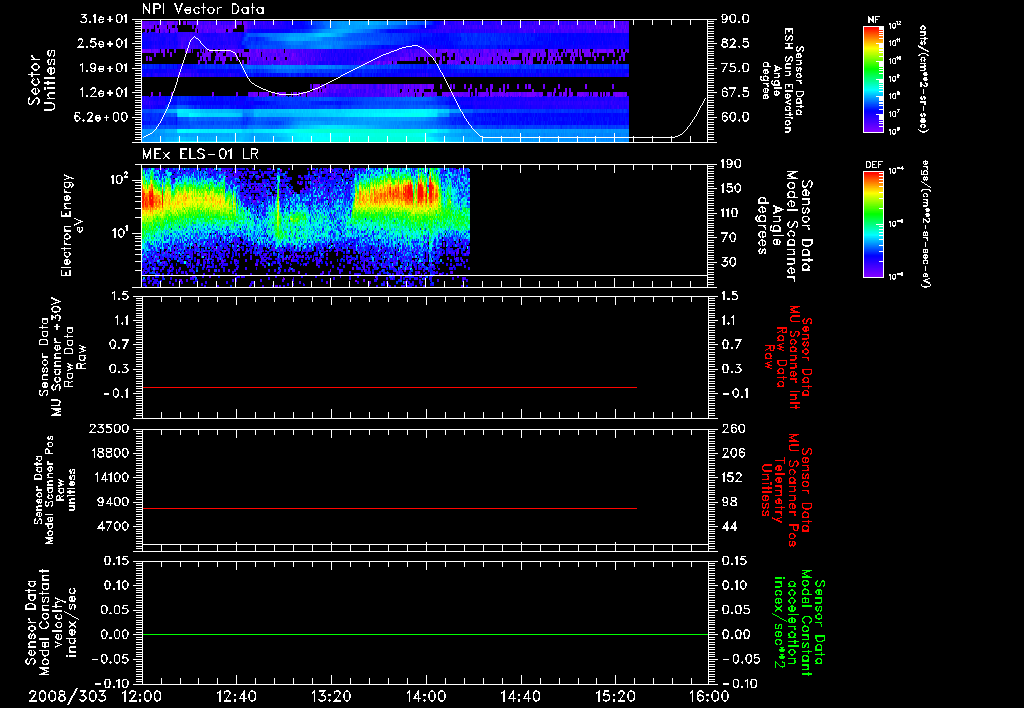The image size is (1024, 708).
Task: Click the white sun elevation curve peak
Action: click(194, 37)
